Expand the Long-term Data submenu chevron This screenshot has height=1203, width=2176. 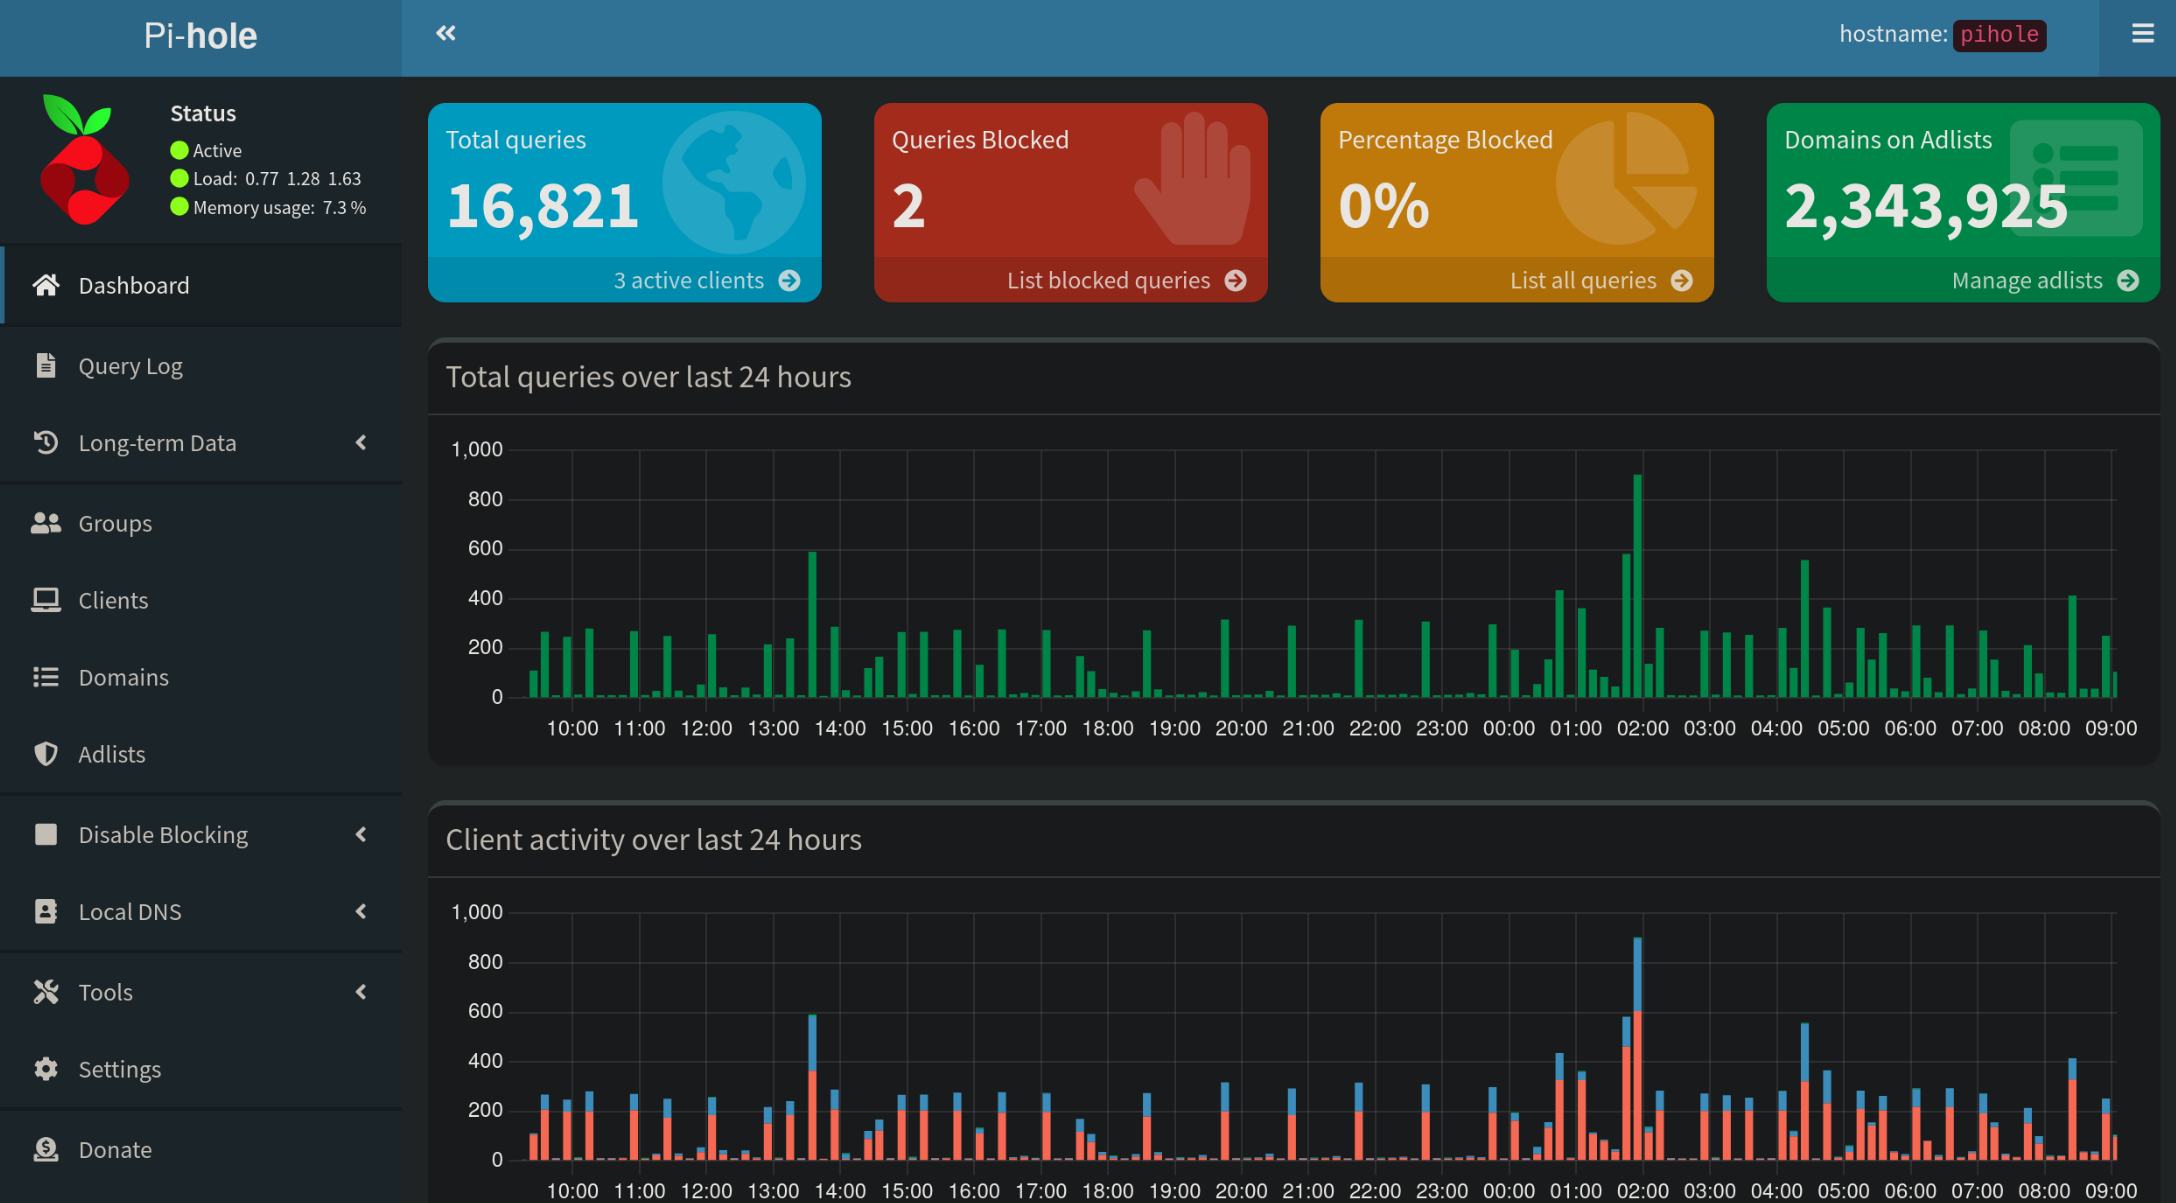click(361, 442)
